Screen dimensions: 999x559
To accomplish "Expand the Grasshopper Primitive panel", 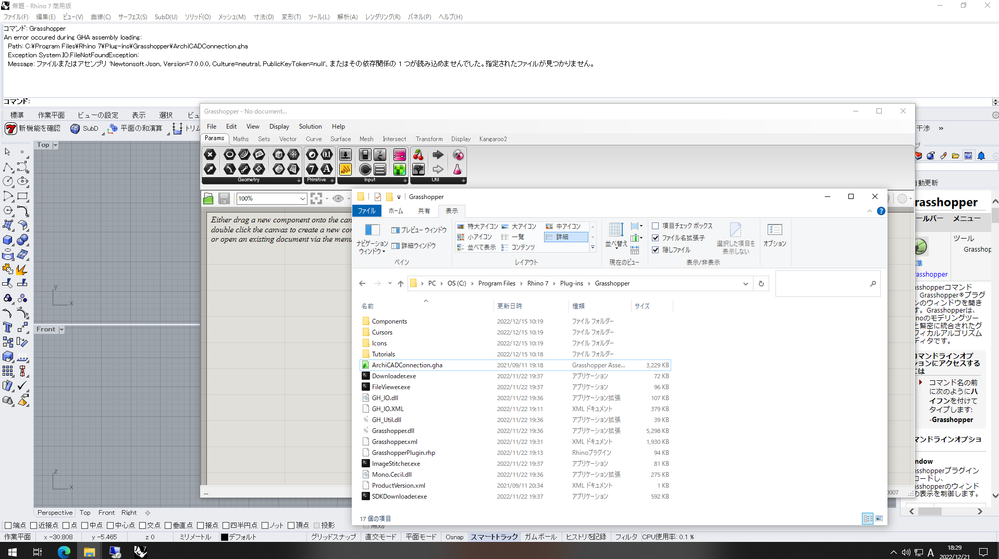I will click(x=333, y=181).
